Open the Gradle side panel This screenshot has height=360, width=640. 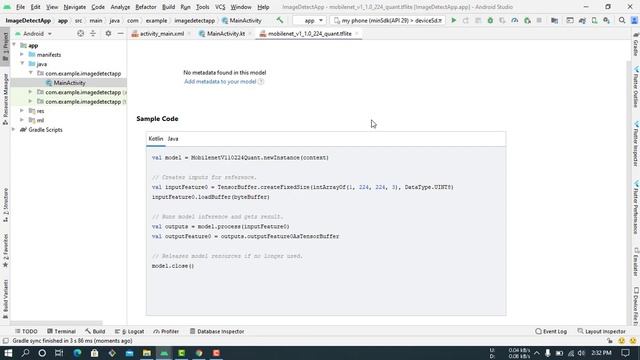[636, 45]
